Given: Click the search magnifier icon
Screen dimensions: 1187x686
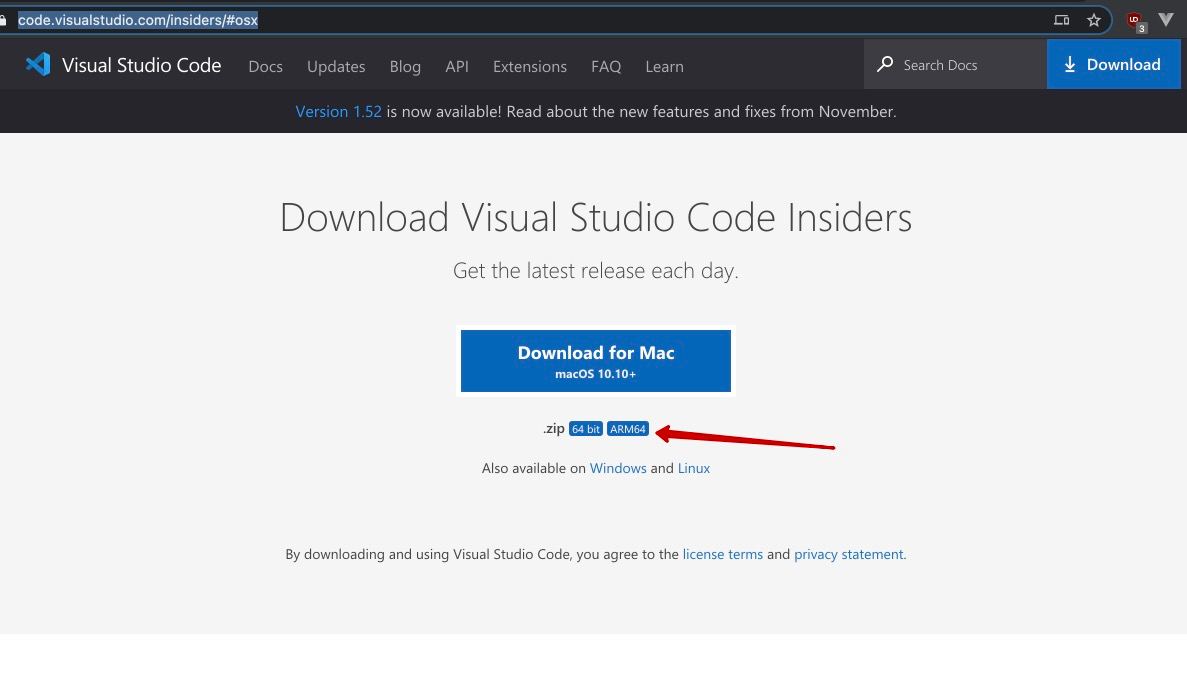Looking at the screenshot, I should click(885, 64).
